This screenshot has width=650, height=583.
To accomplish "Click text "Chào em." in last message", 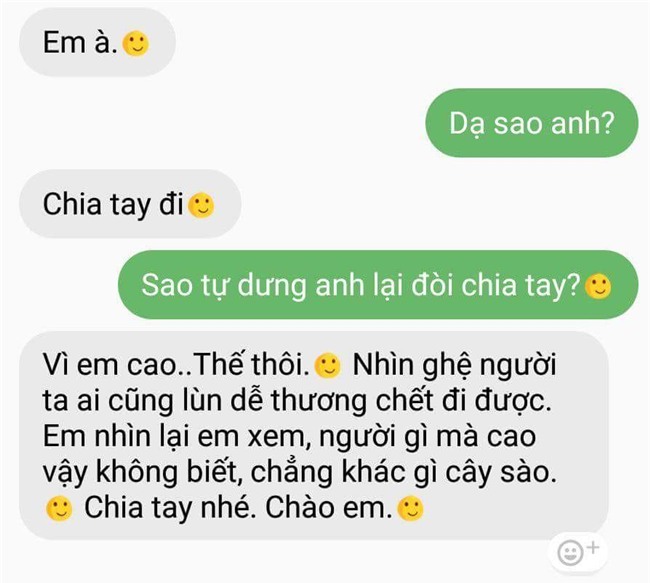I will point(329,508).
